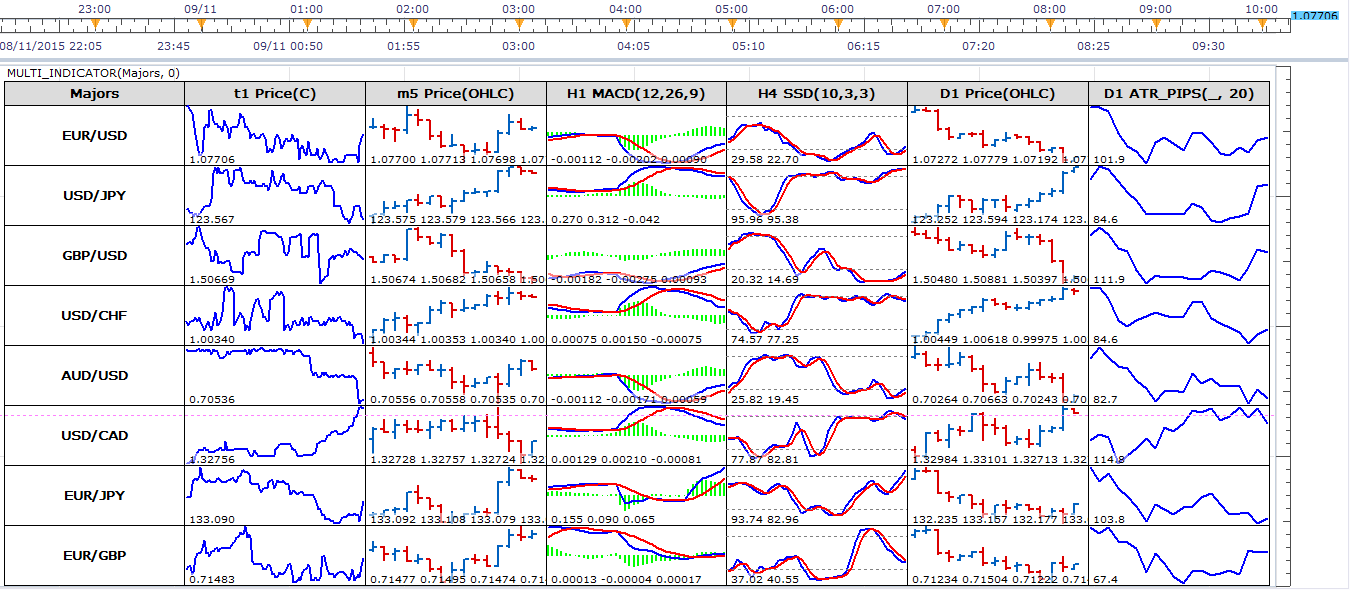The width and height of the screenshot is (1350, 590).
Task: Click the 67.4 ATR value for EUR/GBP
Action: pyautogui.click(x=1104, y=579)
